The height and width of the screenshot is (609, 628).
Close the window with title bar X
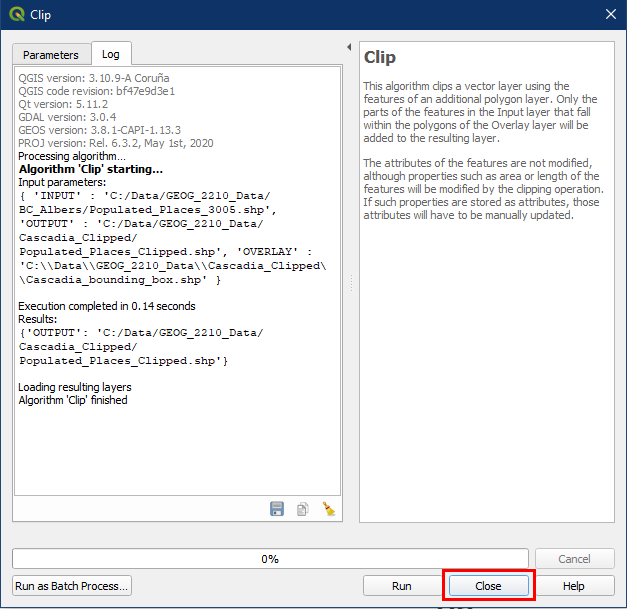click(x=610, y=15)
